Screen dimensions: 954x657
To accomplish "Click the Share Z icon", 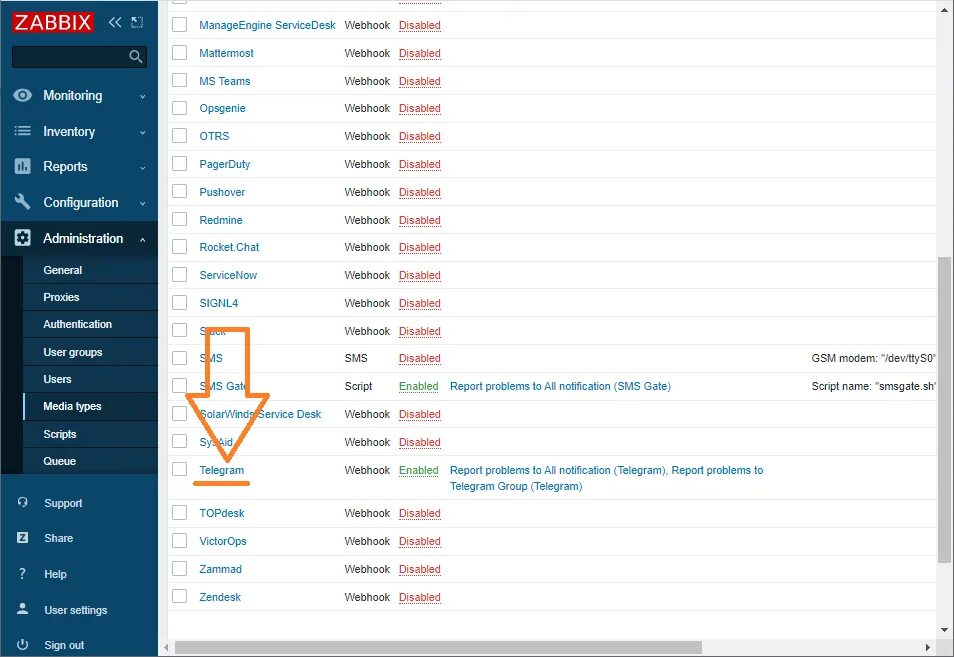I will click(x=23, y=538).
